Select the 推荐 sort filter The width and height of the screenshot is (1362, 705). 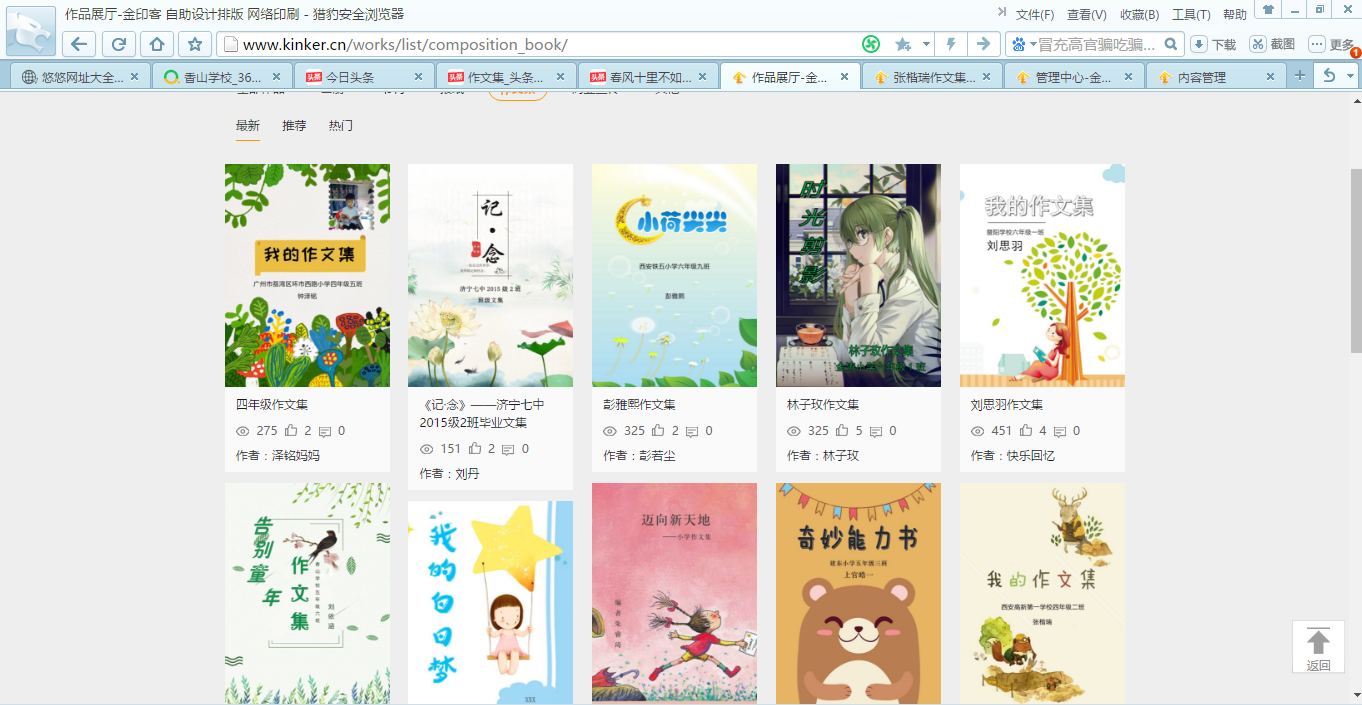pos(294,126)
